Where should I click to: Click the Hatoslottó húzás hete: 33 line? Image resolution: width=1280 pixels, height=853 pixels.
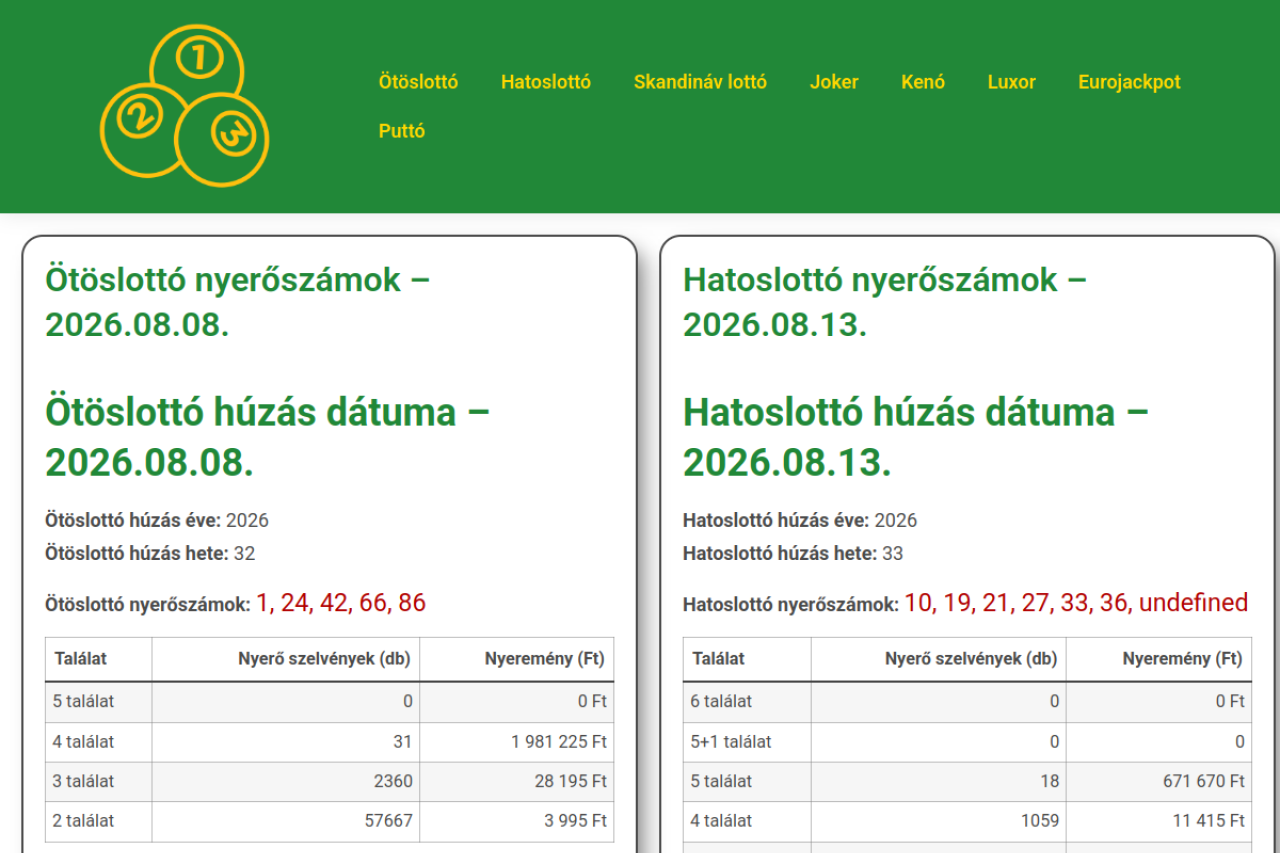pos(793,553)
